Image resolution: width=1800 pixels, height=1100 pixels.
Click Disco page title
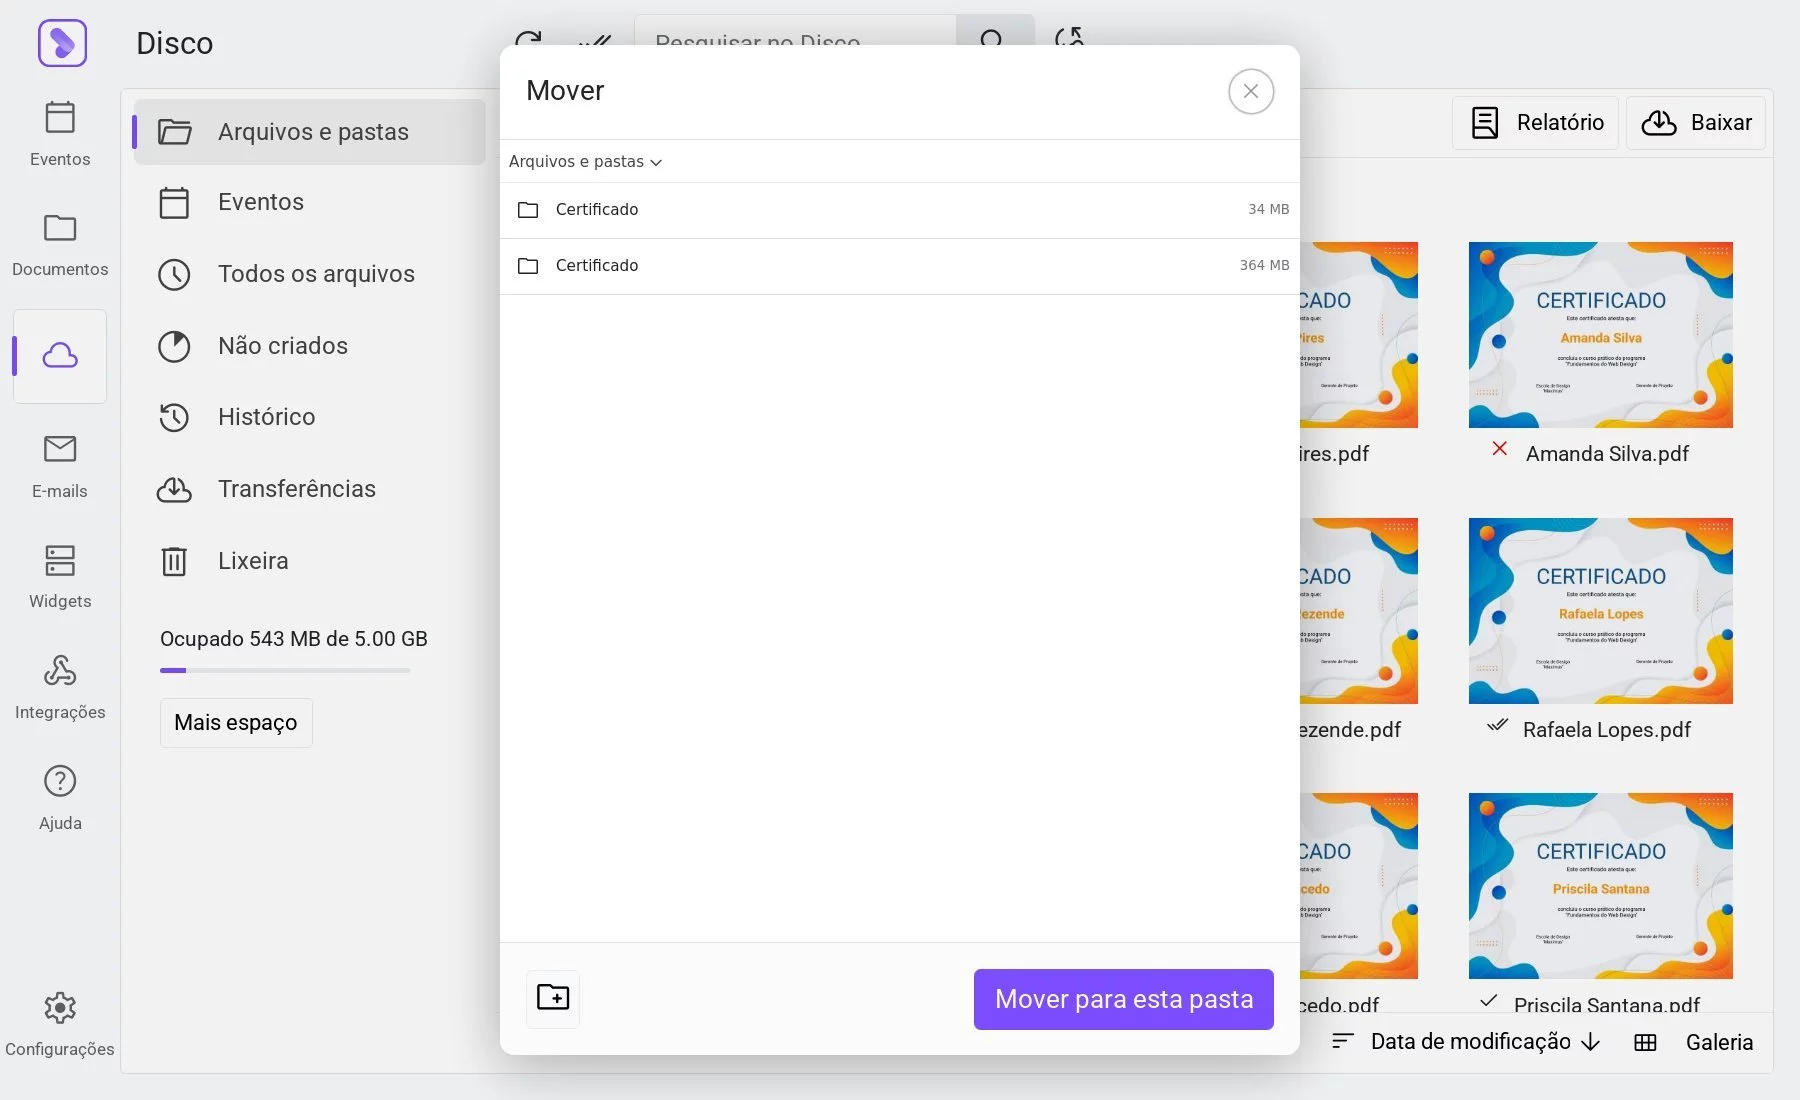[x=175, y=43]
